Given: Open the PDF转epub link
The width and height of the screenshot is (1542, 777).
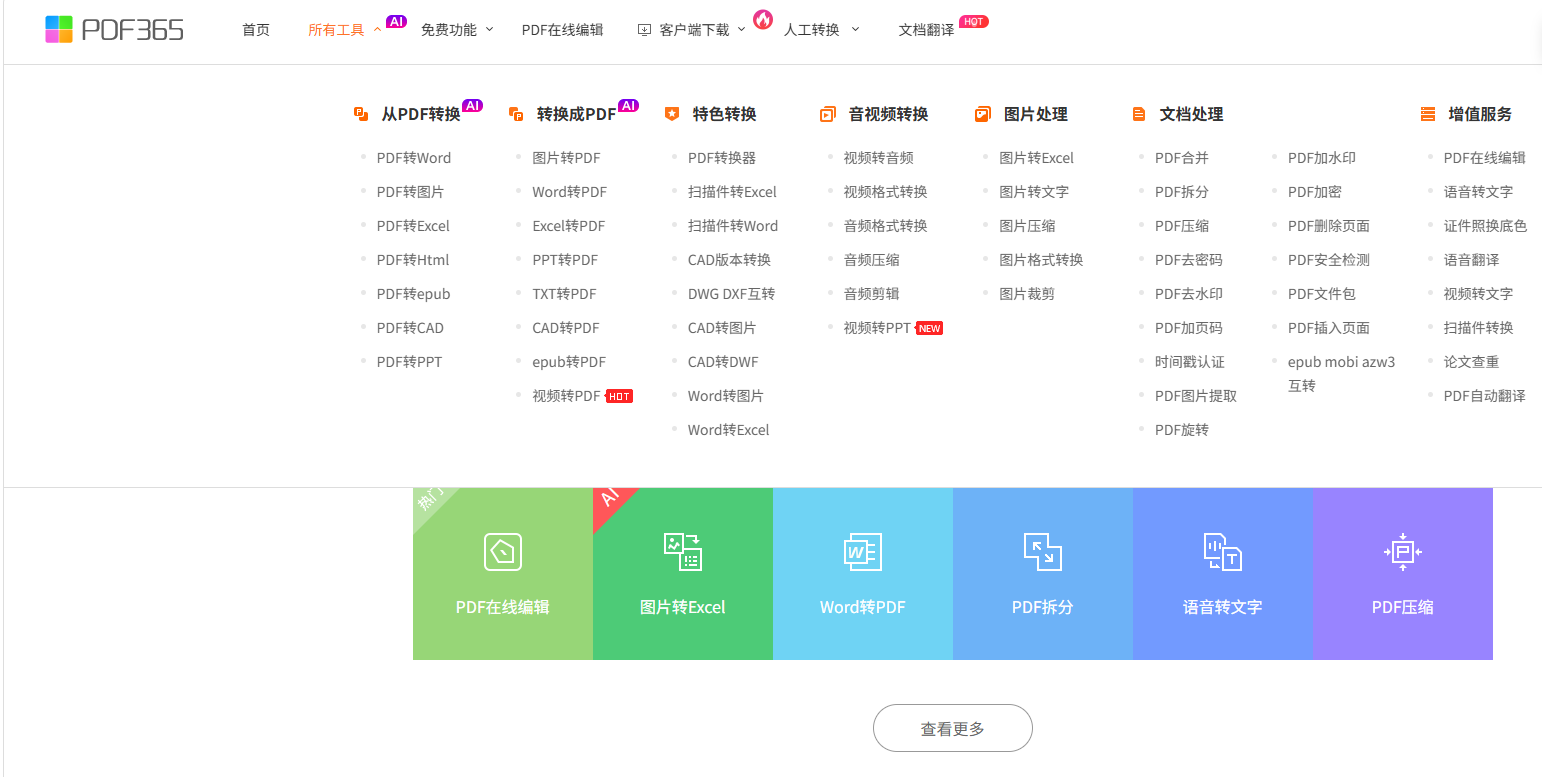Looking at the screenshot, I should (414, 294).
